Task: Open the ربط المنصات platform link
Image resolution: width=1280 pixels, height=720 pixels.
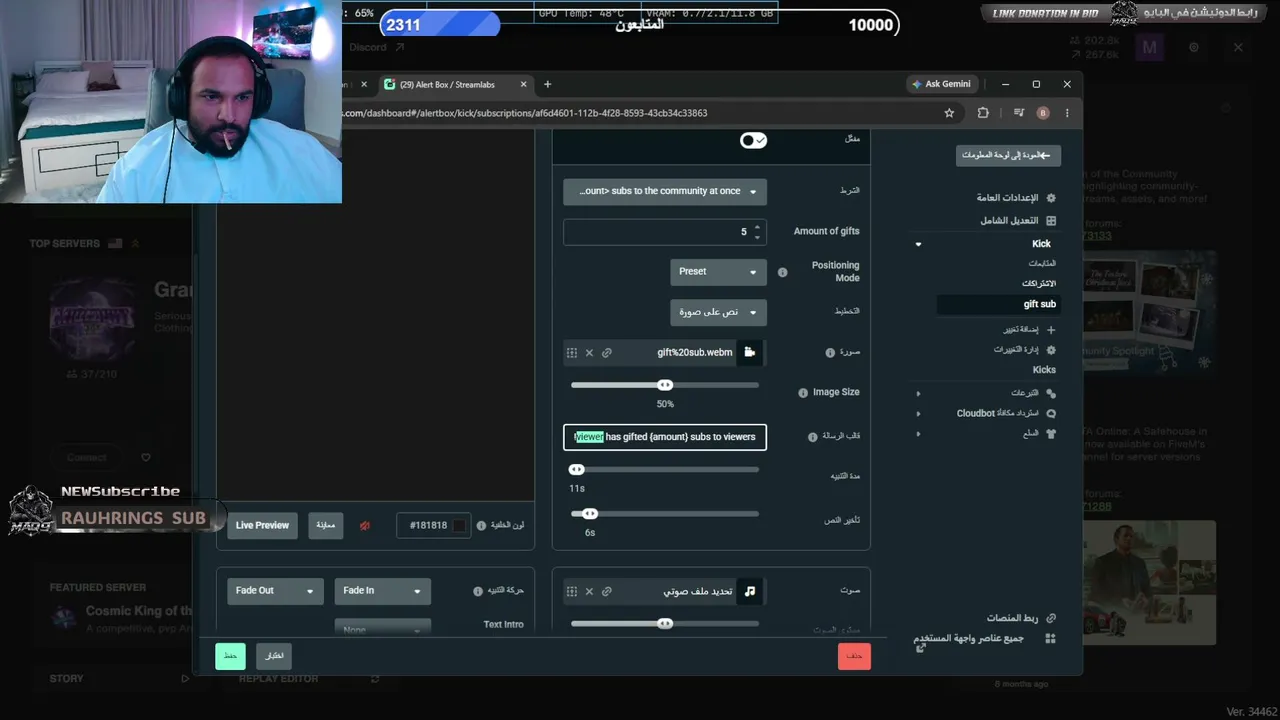Action: click(x=1020, y=618)
